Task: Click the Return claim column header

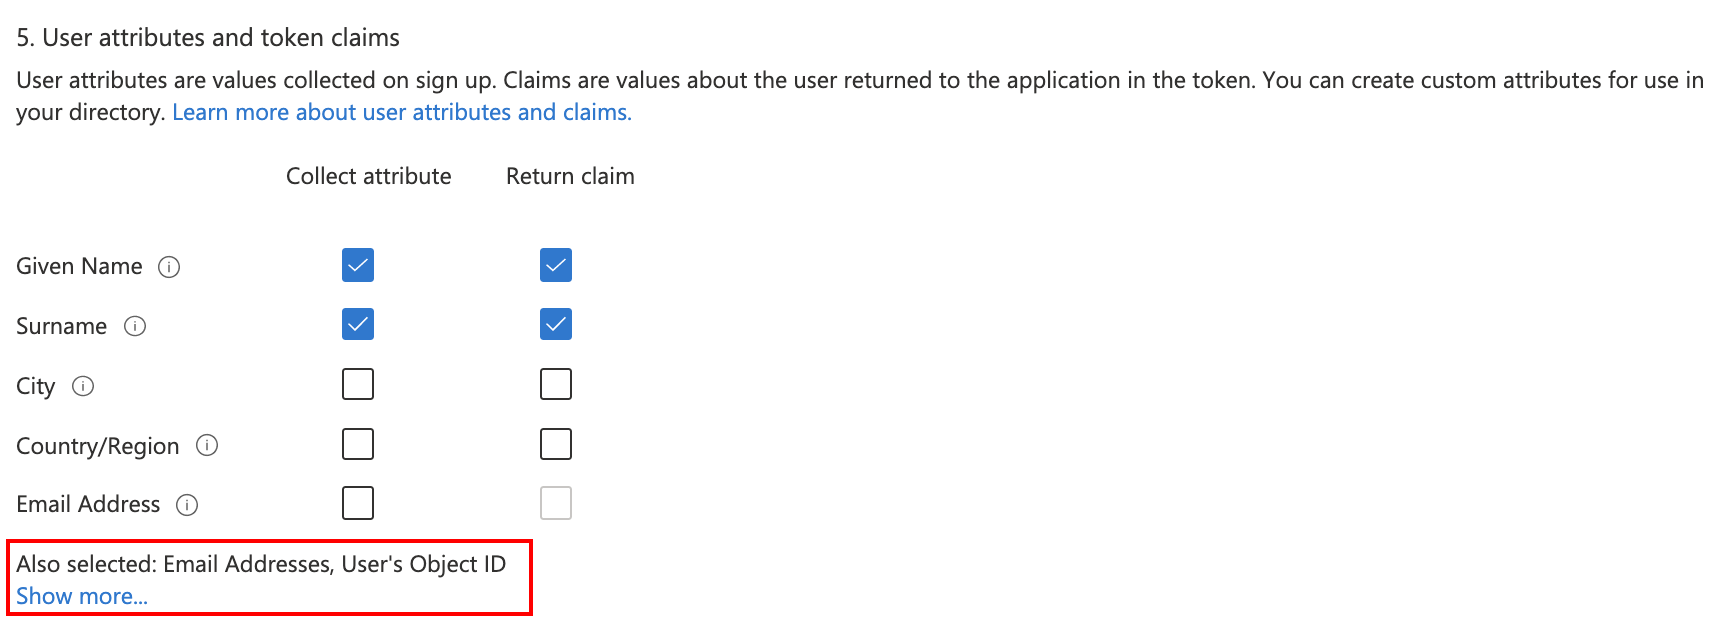Action: pyautogui.click(x=570, y=176)
